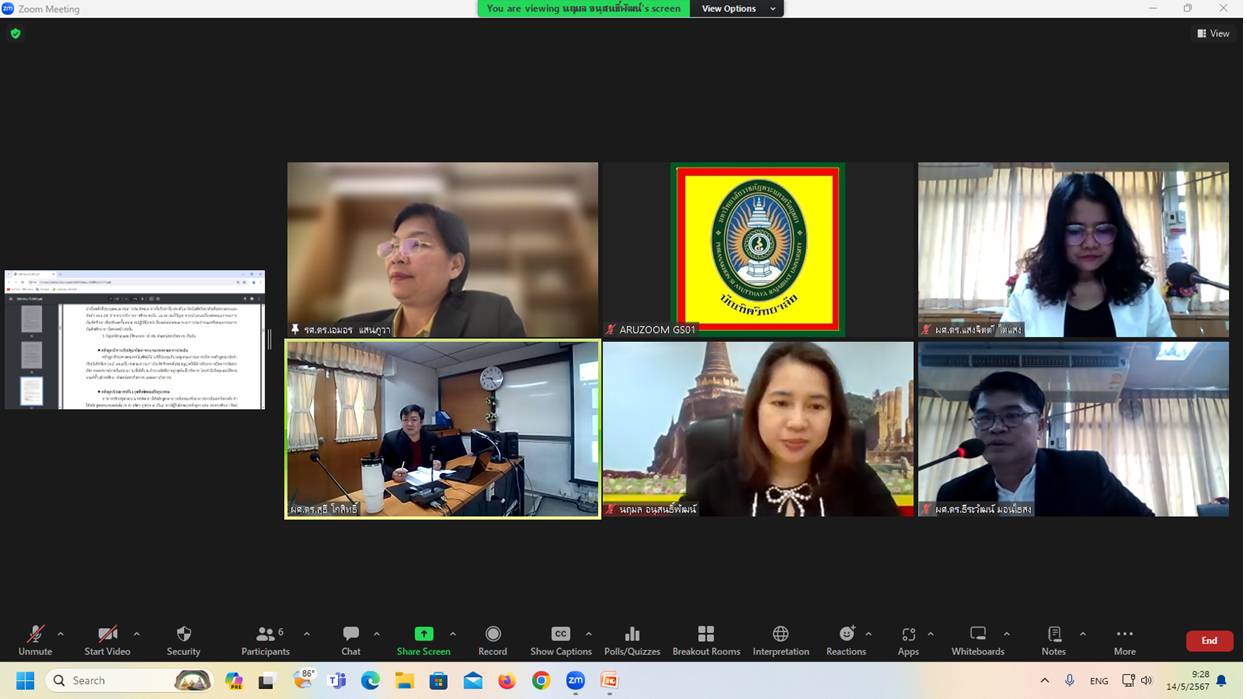The height and width of the screenshot is (699, 1247).
Task: Unmute the microphone
Action: [35, 640]
